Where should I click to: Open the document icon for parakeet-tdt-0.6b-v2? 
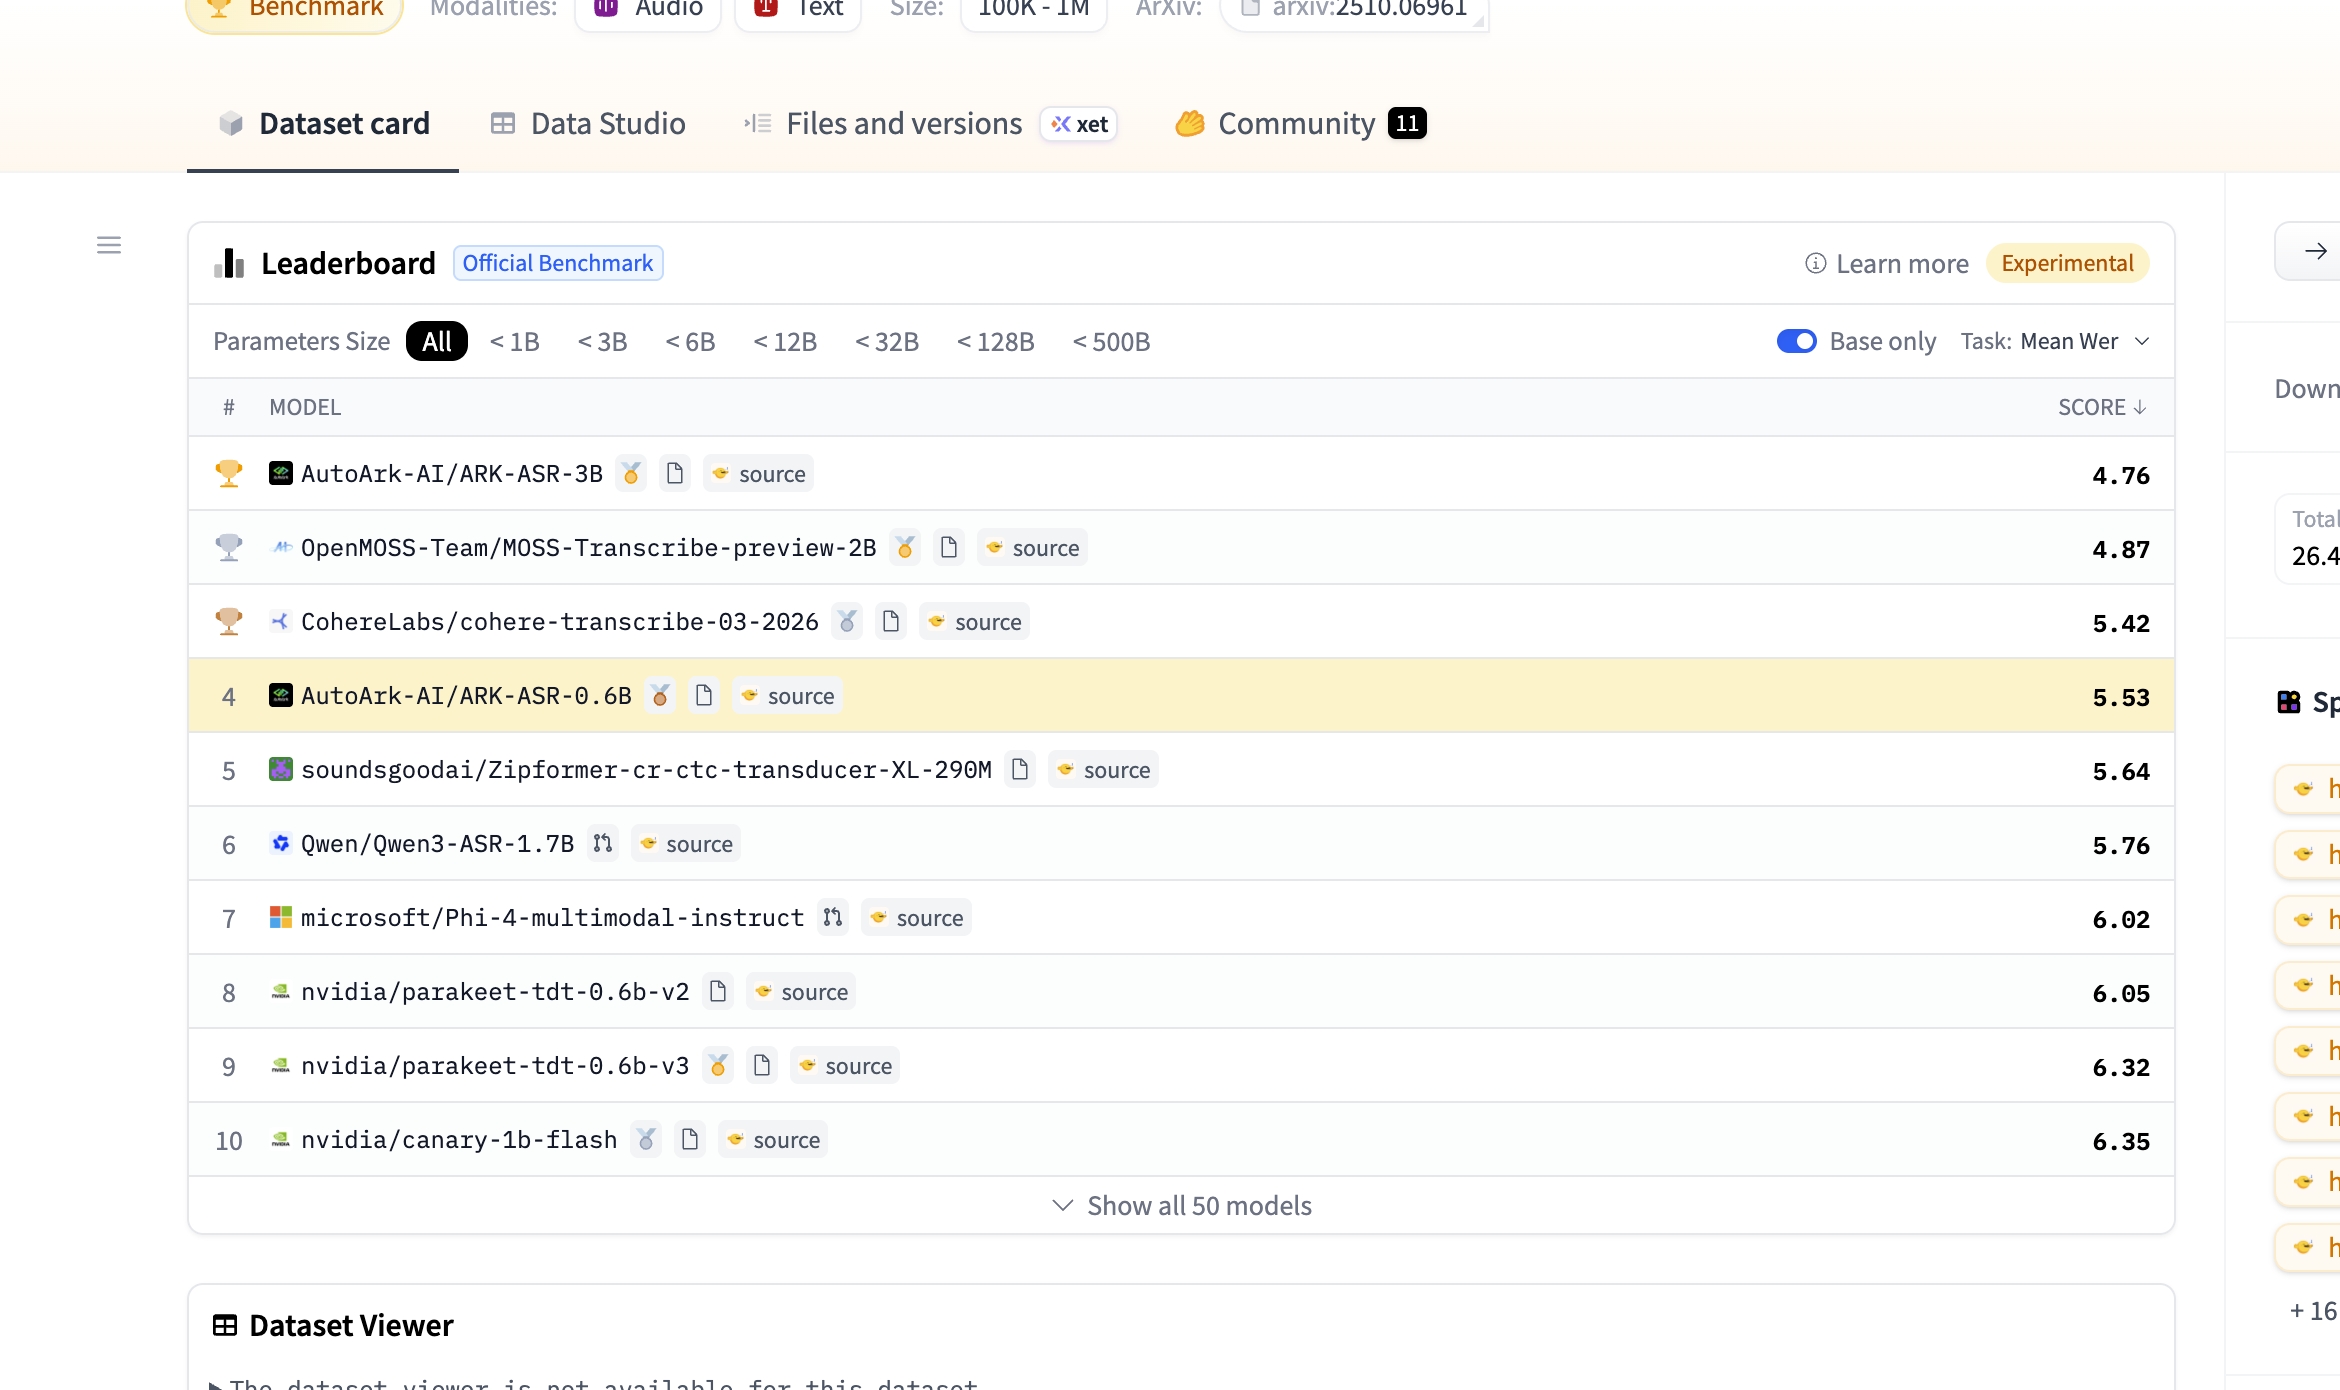point(718,991)
